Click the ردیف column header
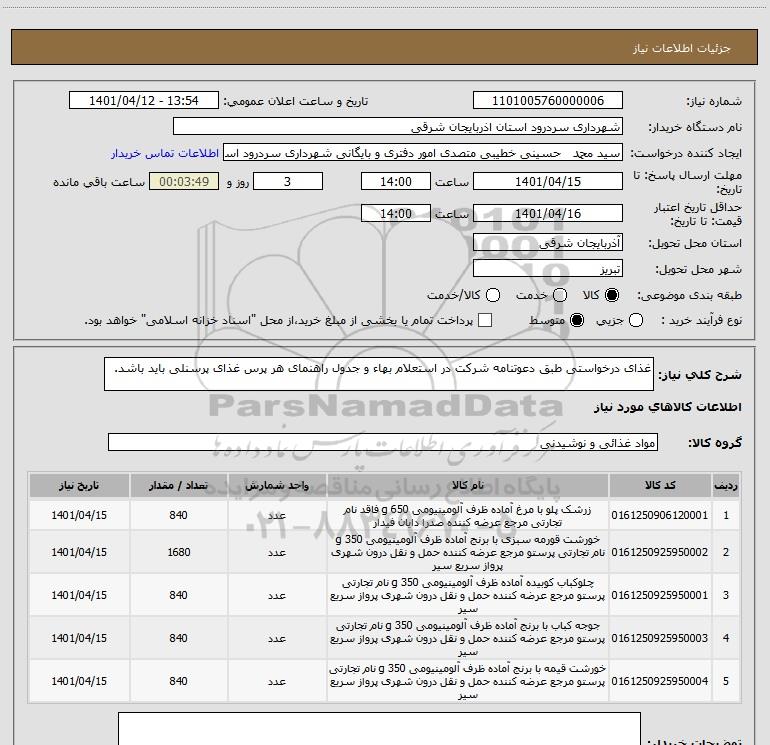770x745 pixels. coord(726,485)
